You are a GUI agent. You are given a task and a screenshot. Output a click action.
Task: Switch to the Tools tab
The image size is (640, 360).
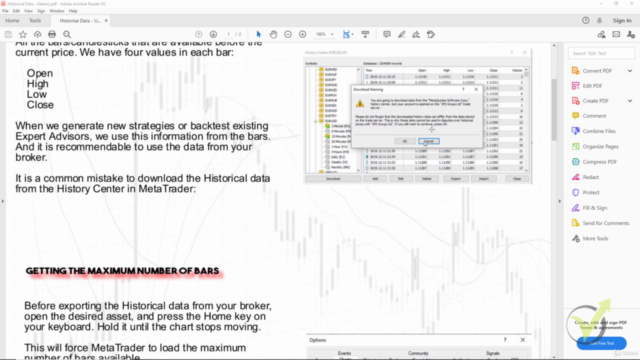click(x=35, y=20)
